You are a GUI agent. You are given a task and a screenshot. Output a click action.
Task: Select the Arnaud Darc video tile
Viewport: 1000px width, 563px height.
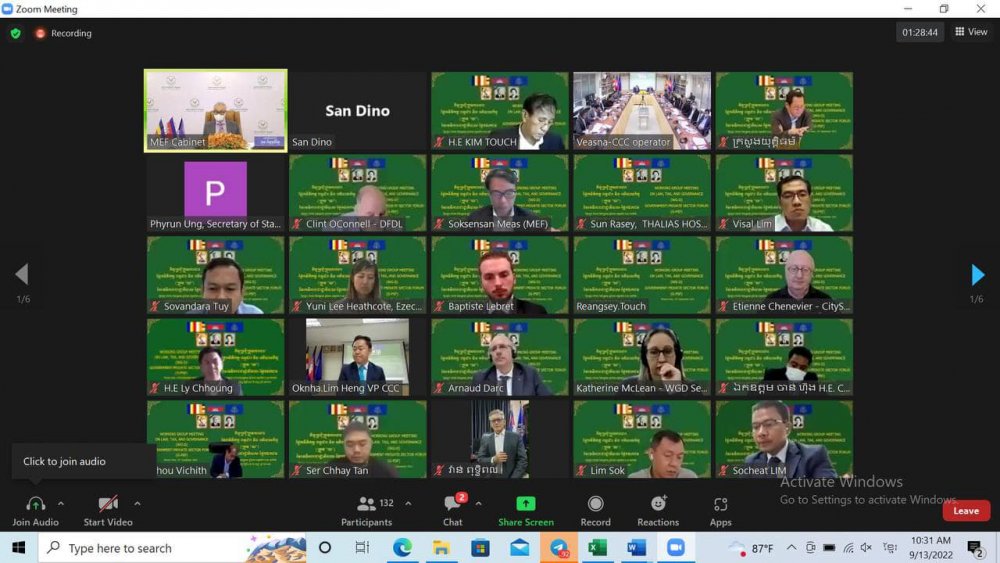499,357
